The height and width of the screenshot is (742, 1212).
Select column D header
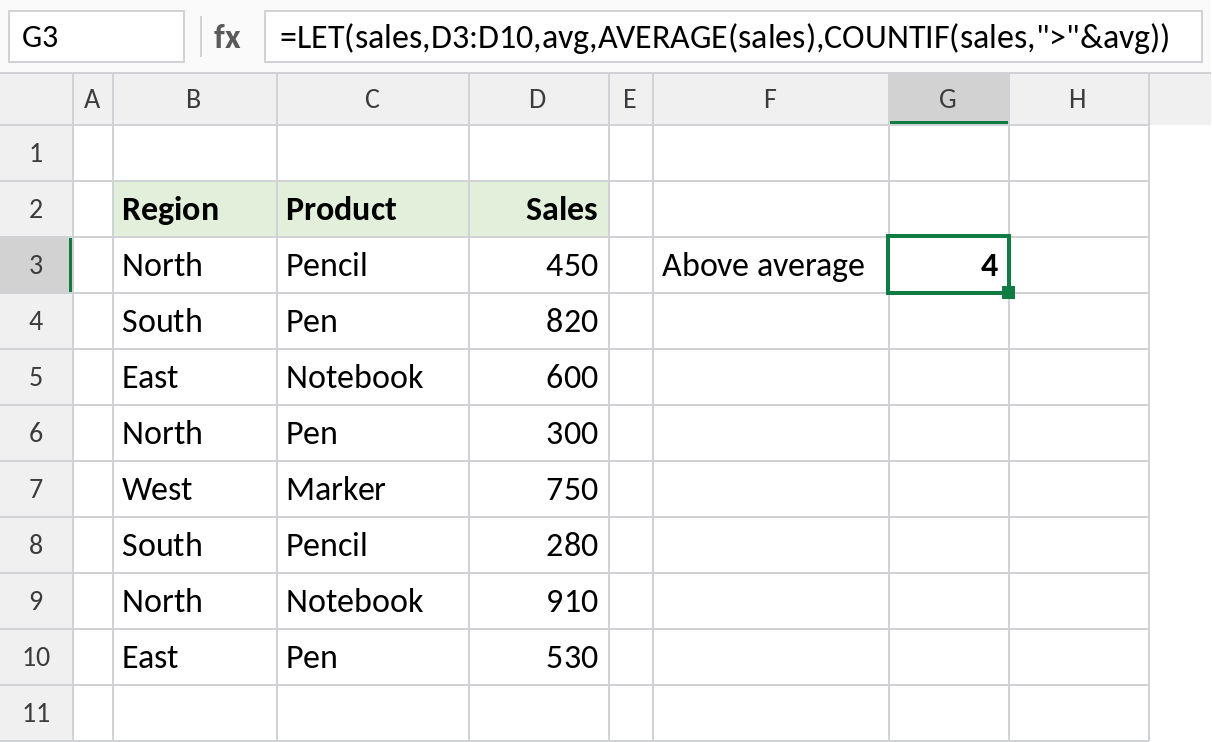pos(539,98)
